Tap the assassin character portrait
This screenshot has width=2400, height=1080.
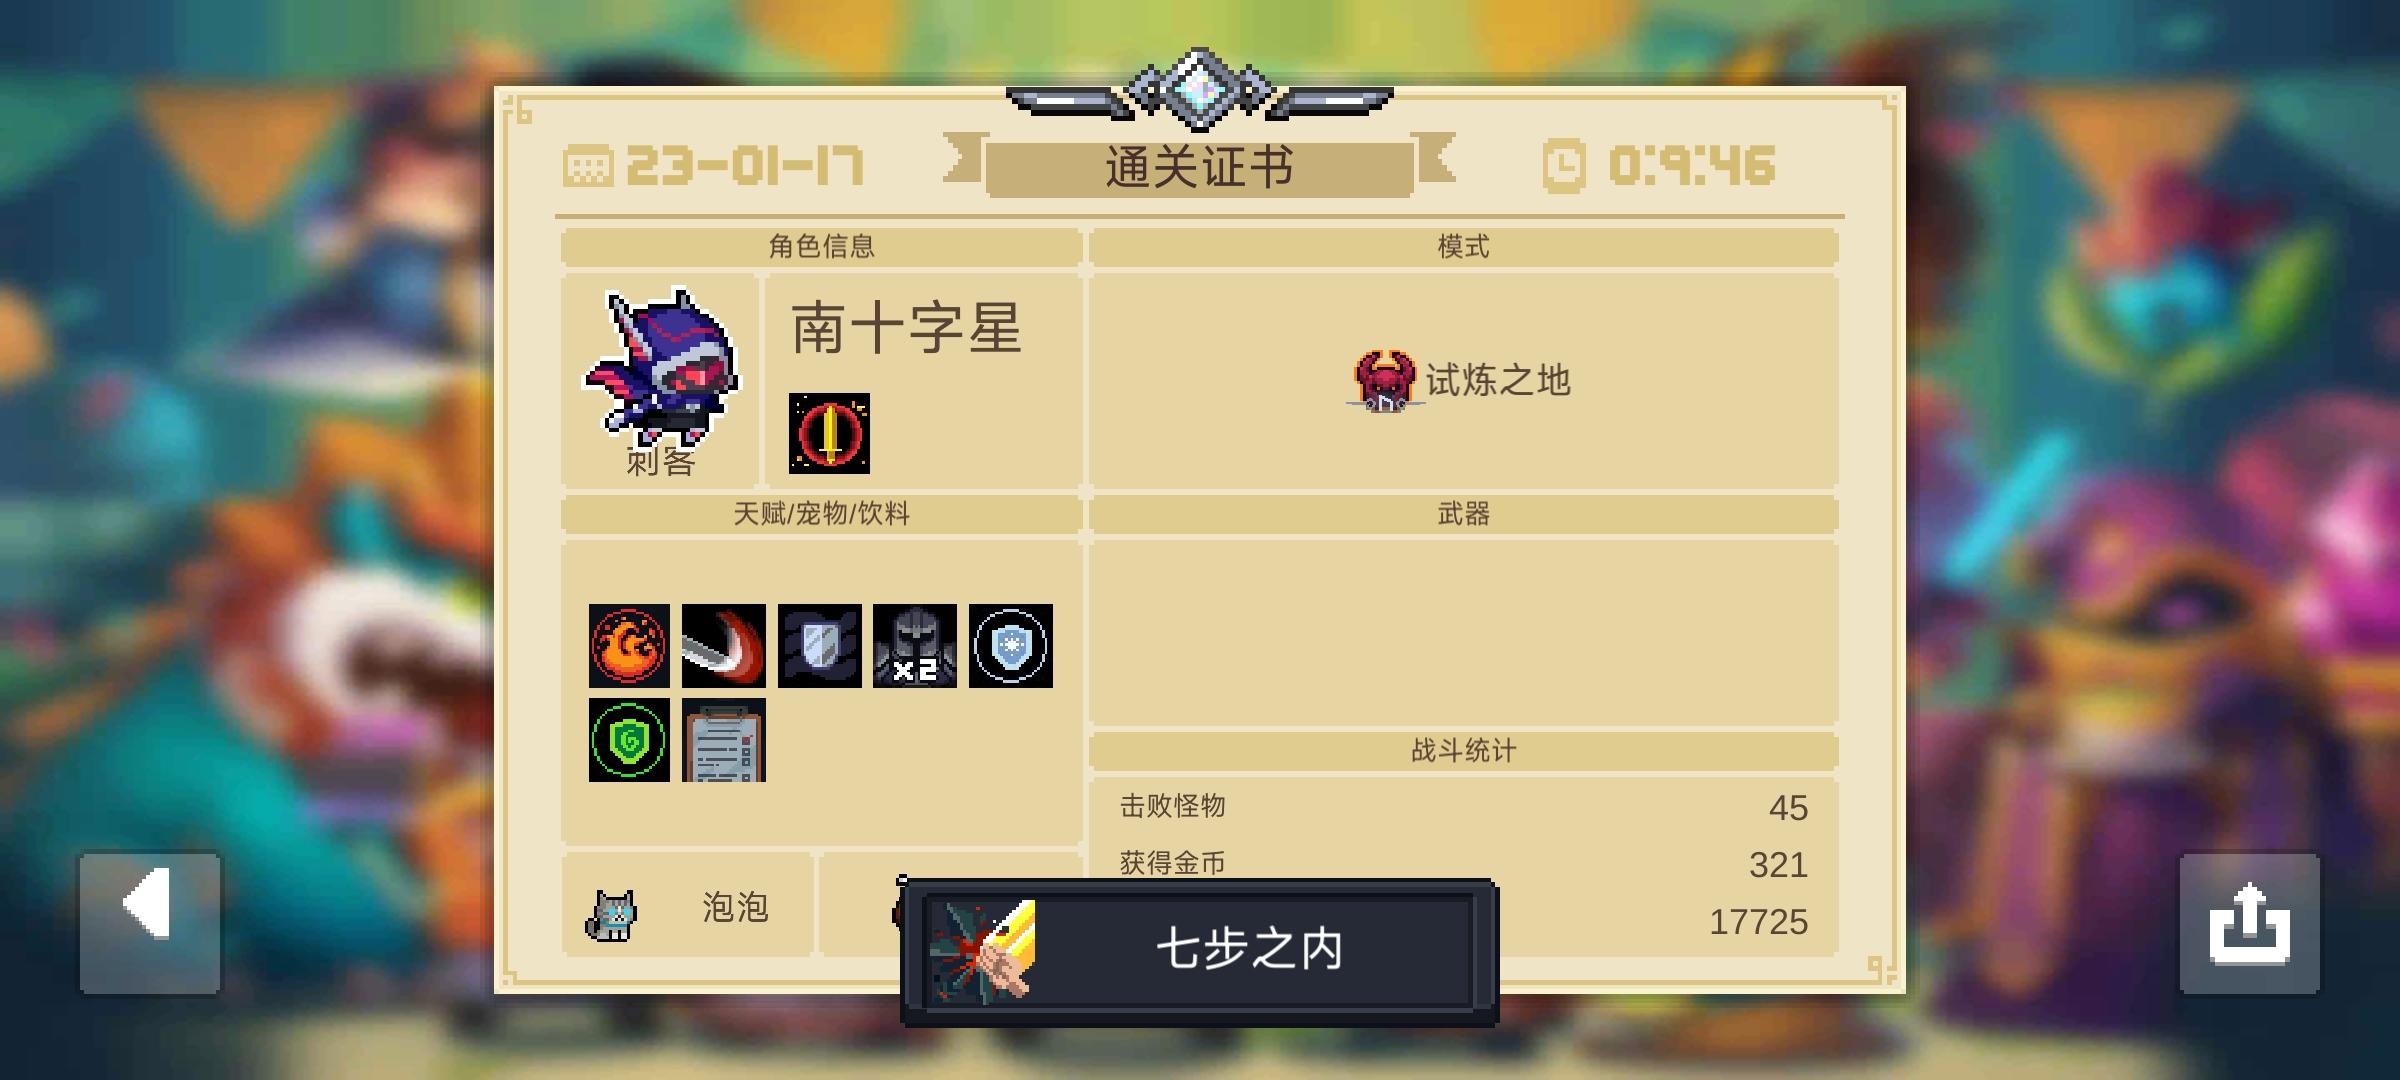[x=661, y=368]
